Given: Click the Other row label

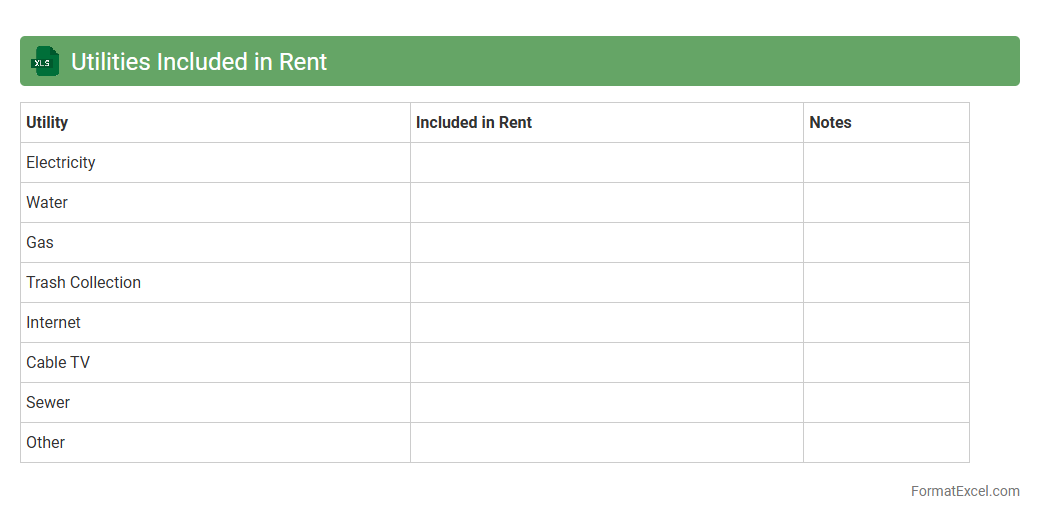Looking at the screenshot, I should point(45,442).
